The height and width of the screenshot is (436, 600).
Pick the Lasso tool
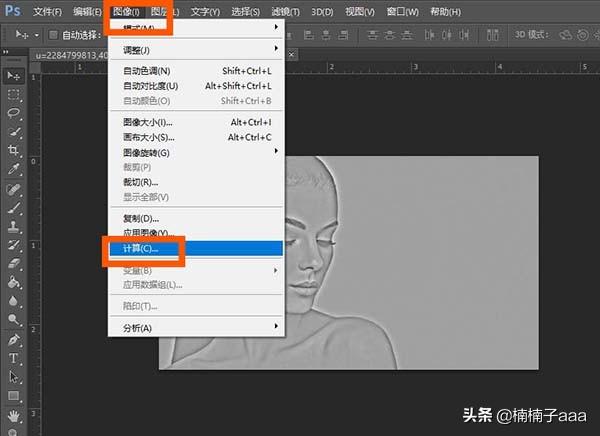click(14, 113)
